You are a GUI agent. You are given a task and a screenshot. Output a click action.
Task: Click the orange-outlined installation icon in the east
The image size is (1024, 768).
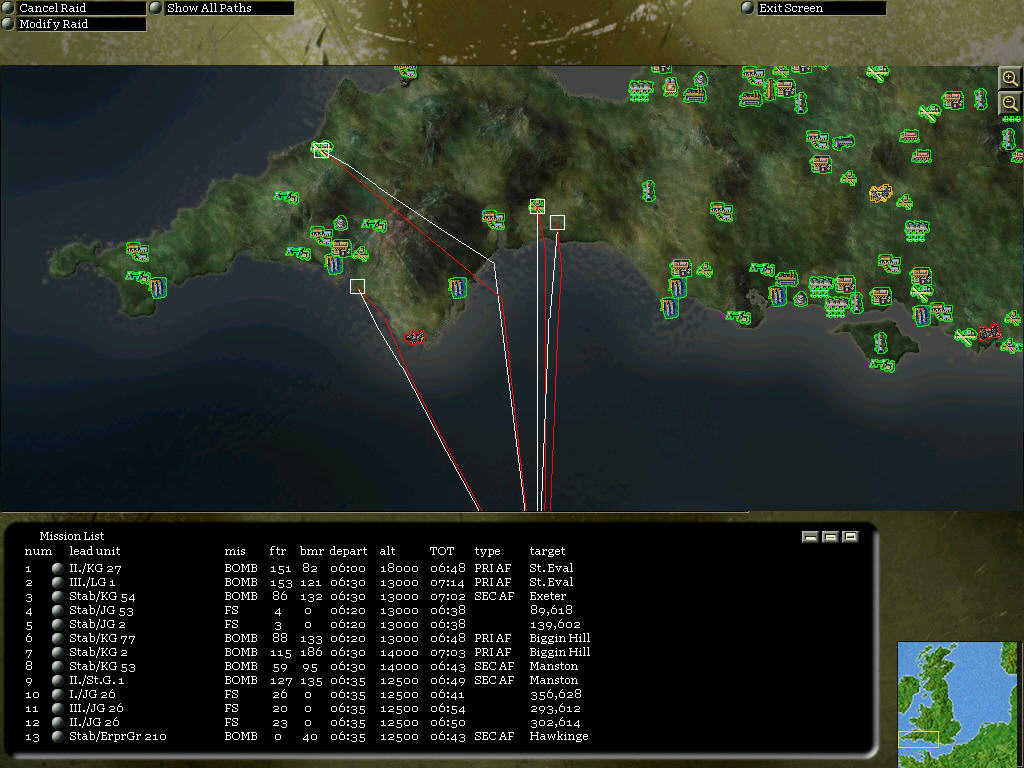[x=880, y=193]
